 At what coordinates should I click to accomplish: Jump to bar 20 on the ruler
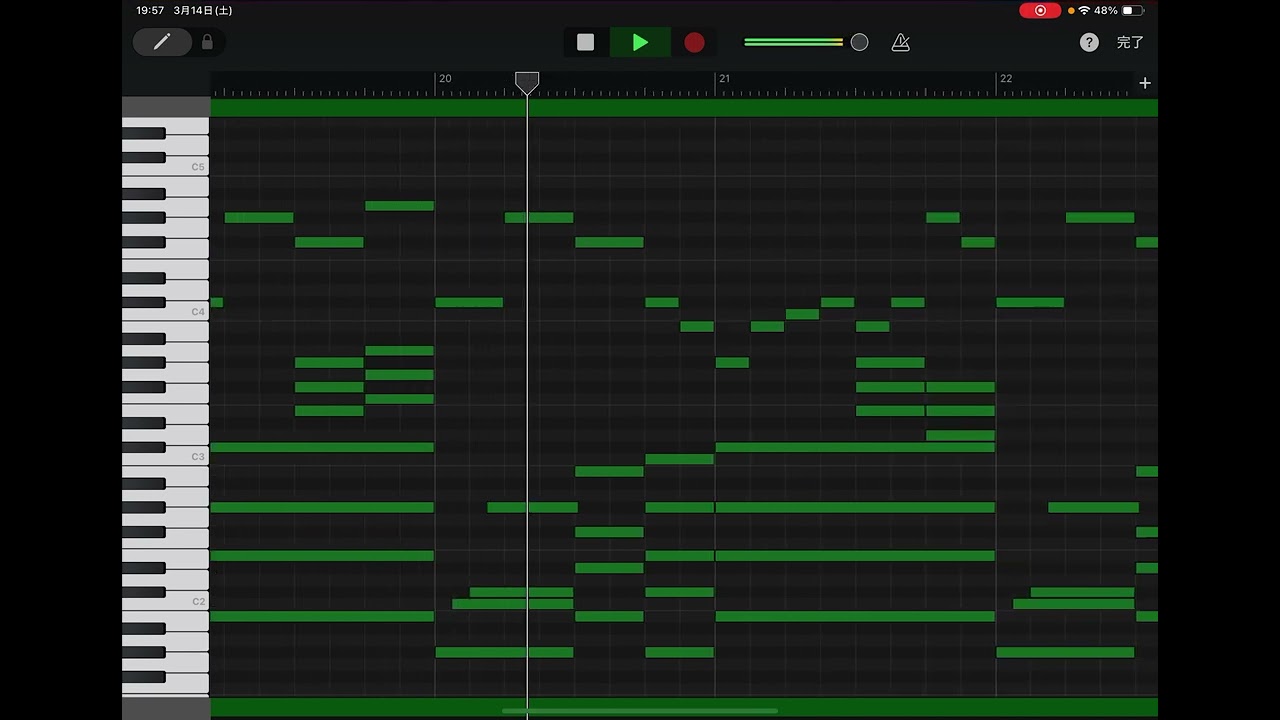coord(445,78)
